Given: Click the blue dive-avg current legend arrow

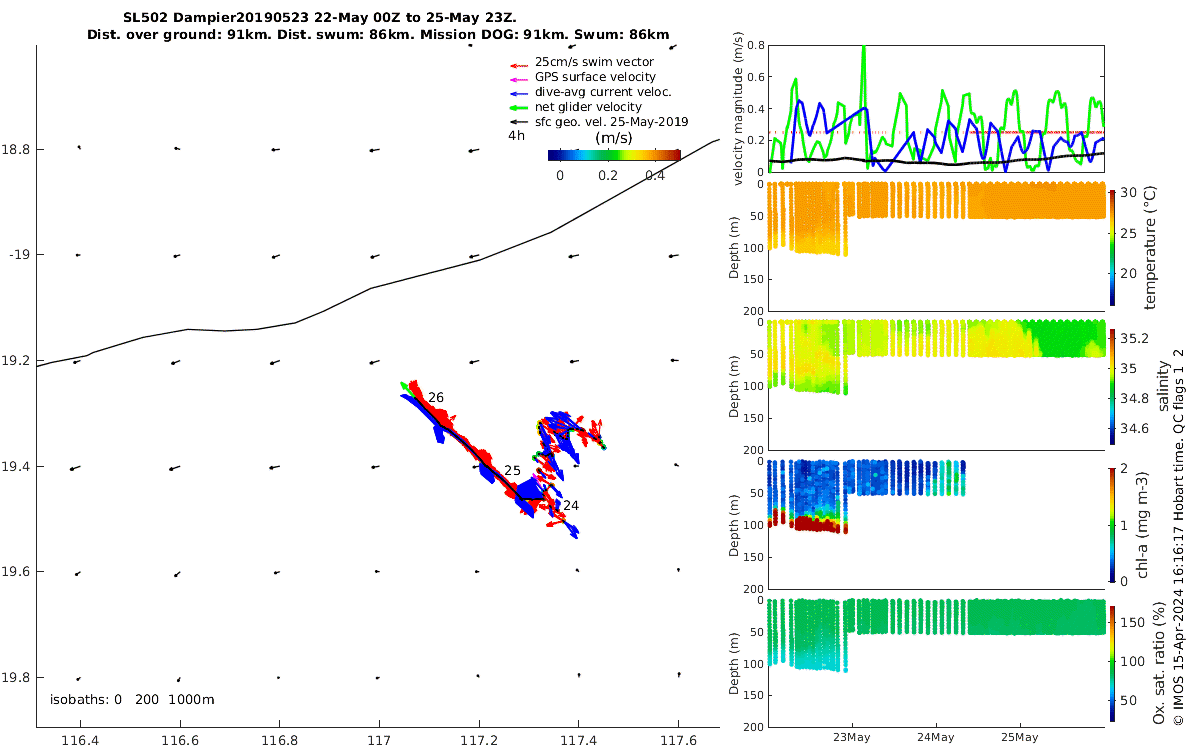Looking at the screenshot, I should (x=520, y=92).
